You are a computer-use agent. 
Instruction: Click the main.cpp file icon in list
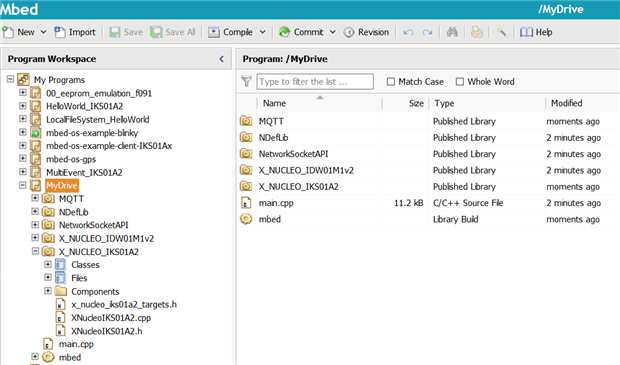pyautogui.click(x=246, y=203)
